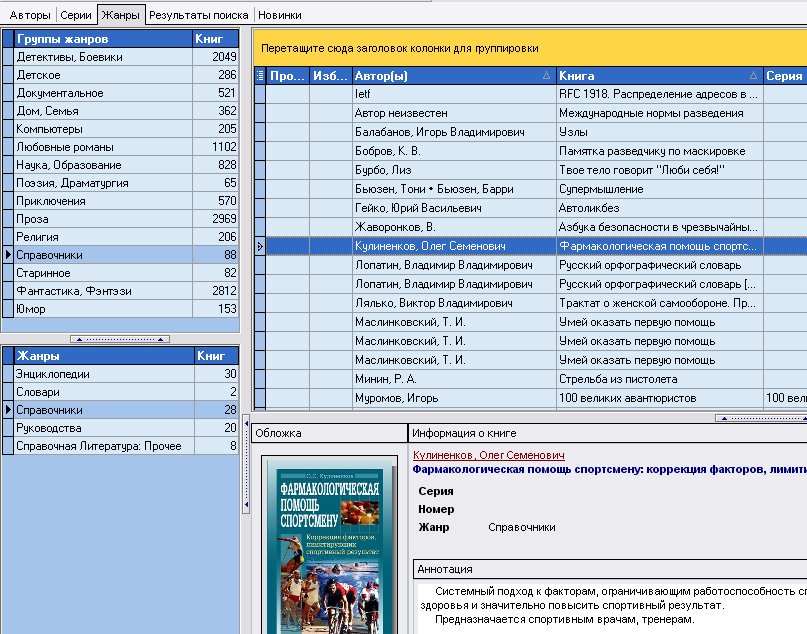The width and height of the screenshot is (807, 634).
Task: Select the Жанры tab
Action: coord(120,15)
